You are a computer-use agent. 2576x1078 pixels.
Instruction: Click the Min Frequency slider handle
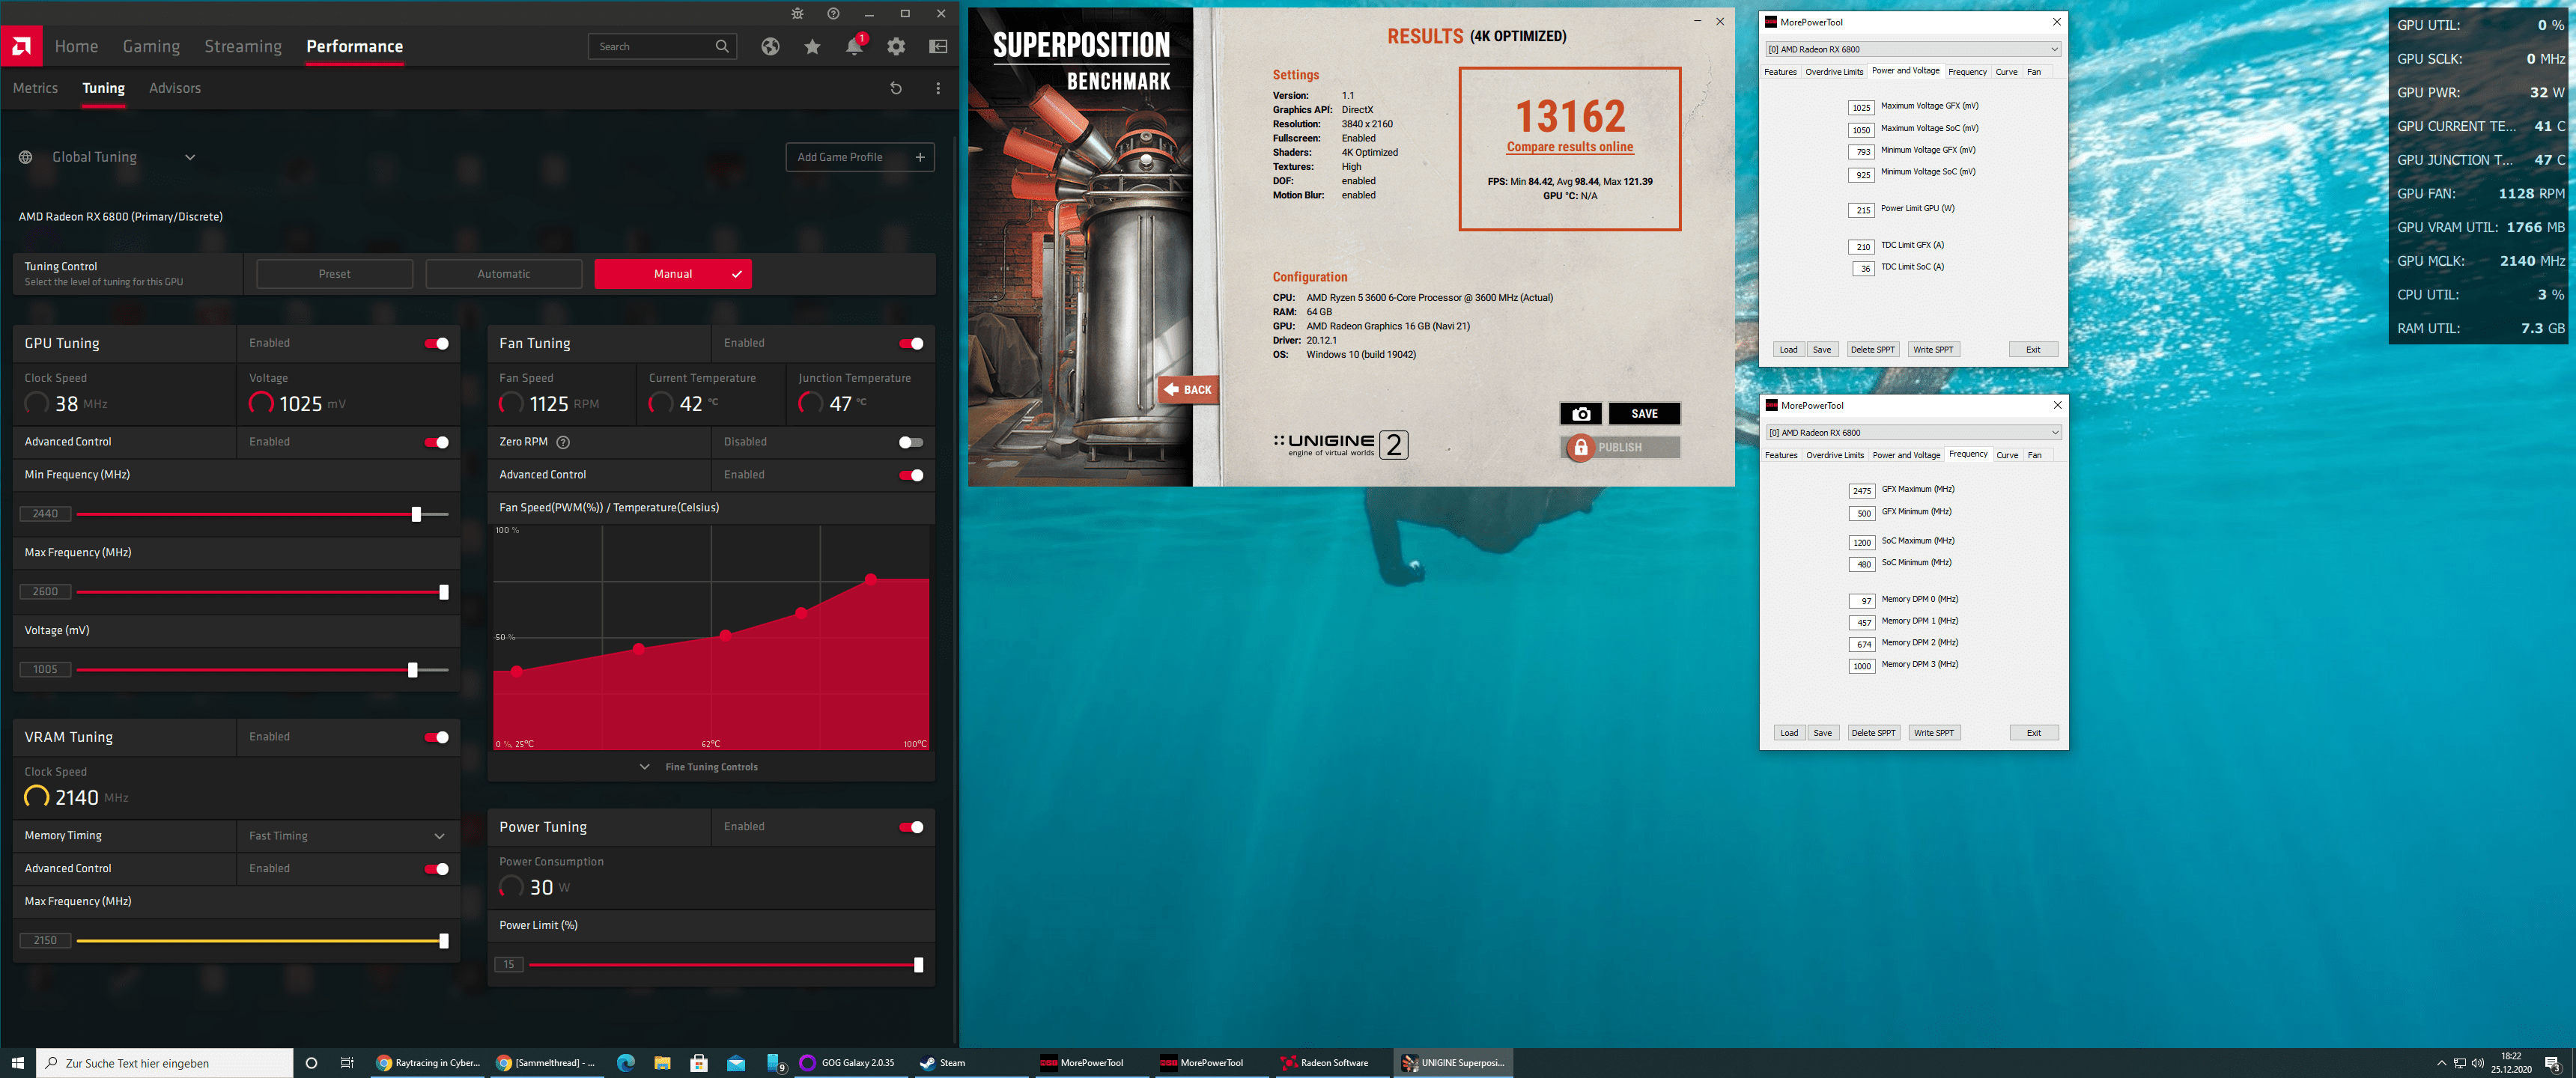(416, 514)
